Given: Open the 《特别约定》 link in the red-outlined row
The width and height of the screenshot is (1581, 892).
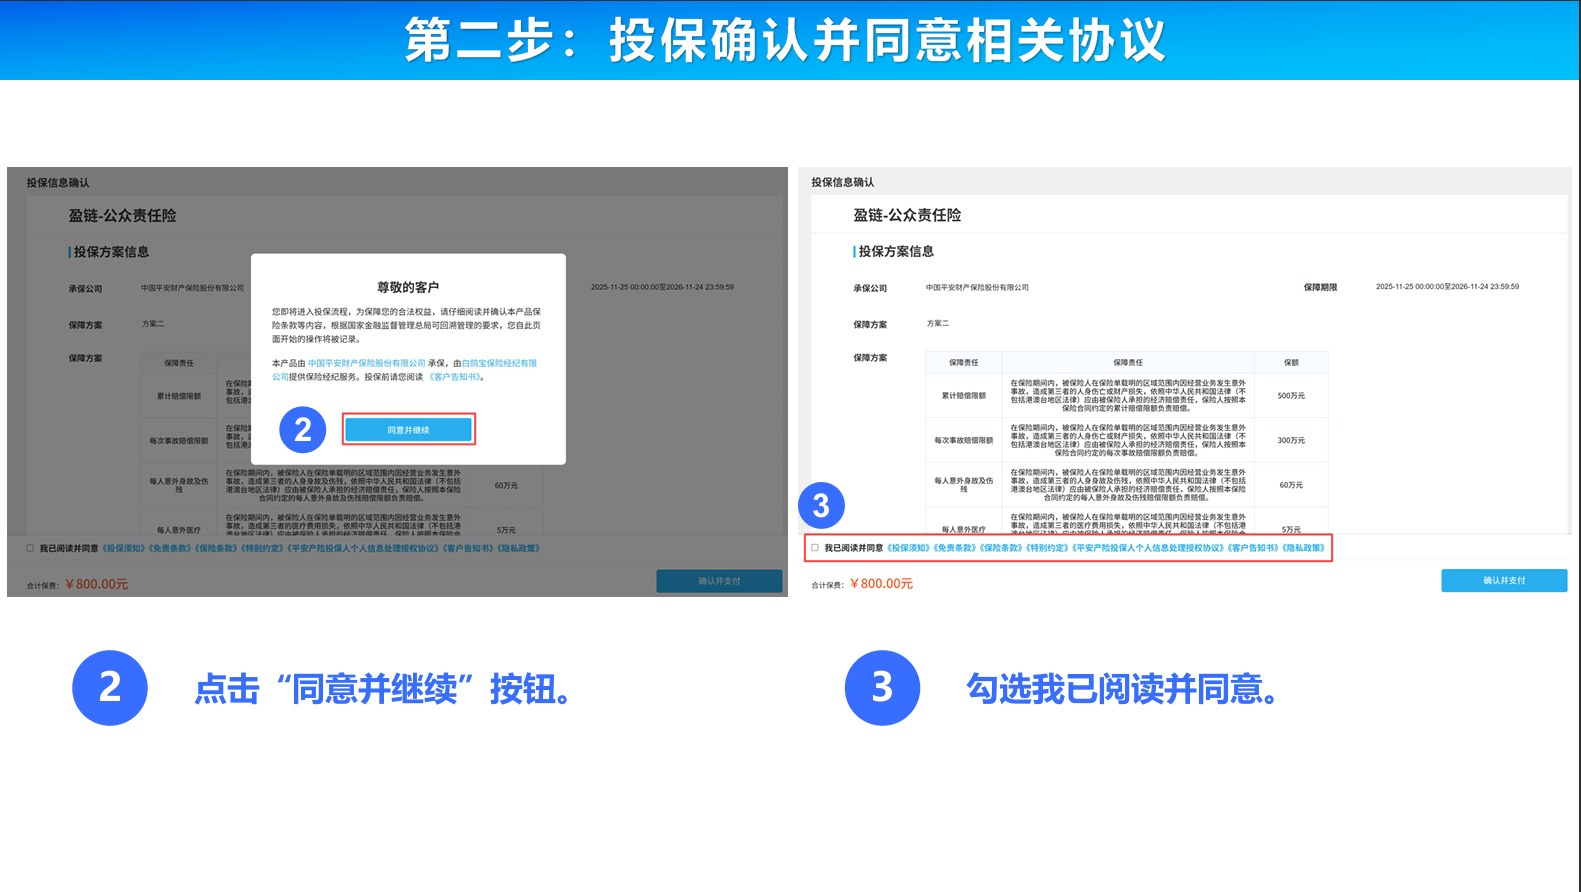Looking at the screenshot, I should tap(1047, 548).
